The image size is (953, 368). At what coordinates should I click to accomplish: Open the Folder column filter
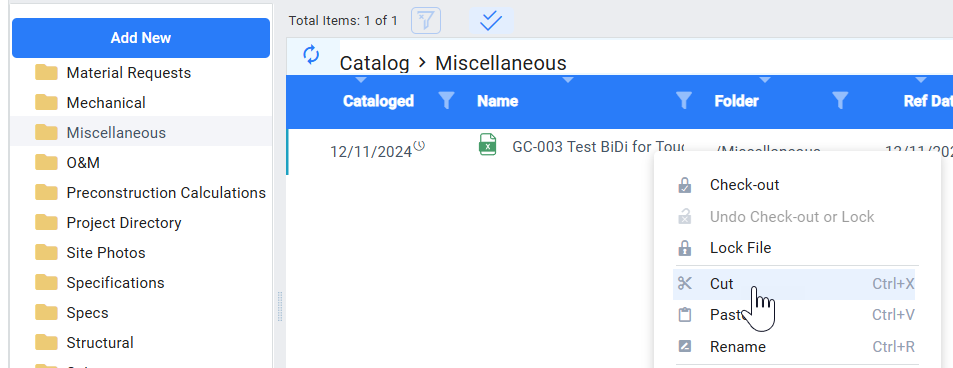coord(840,101)
